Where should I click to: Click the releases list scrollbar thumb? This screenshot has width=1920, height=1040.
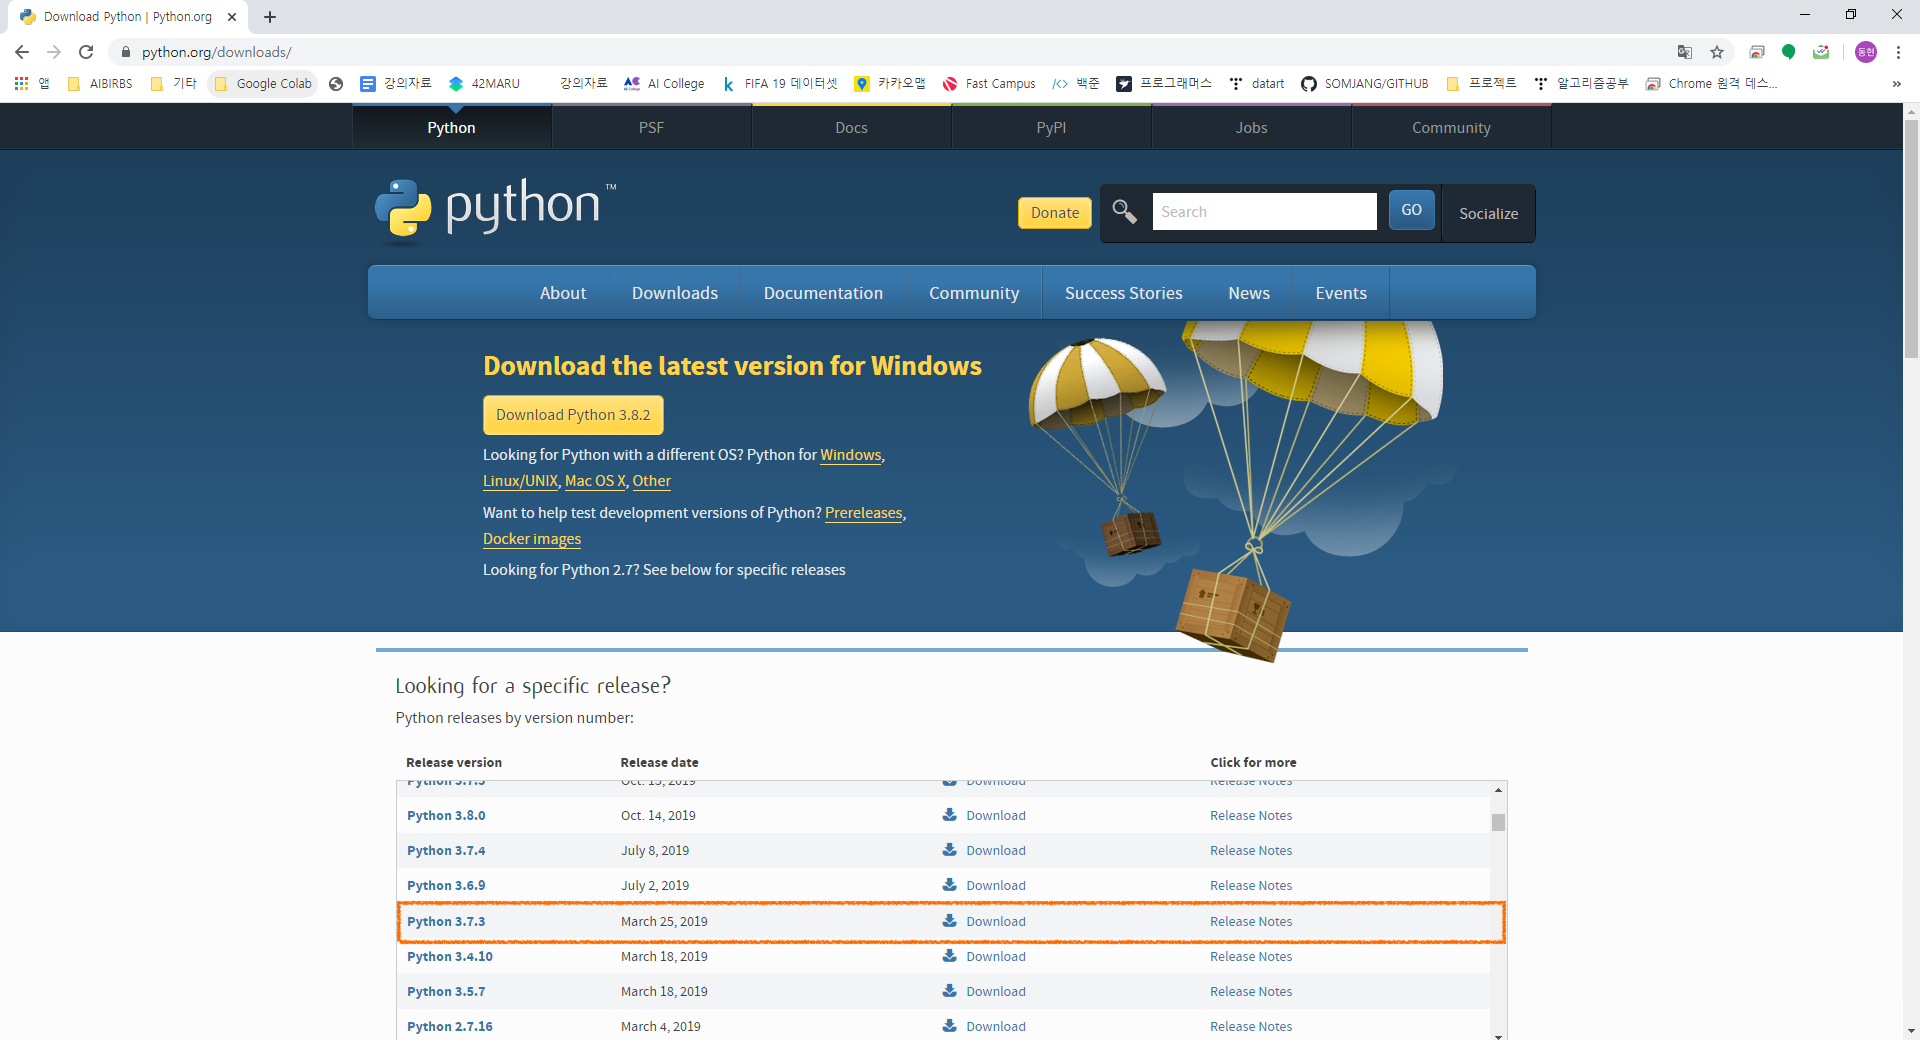1498,822
